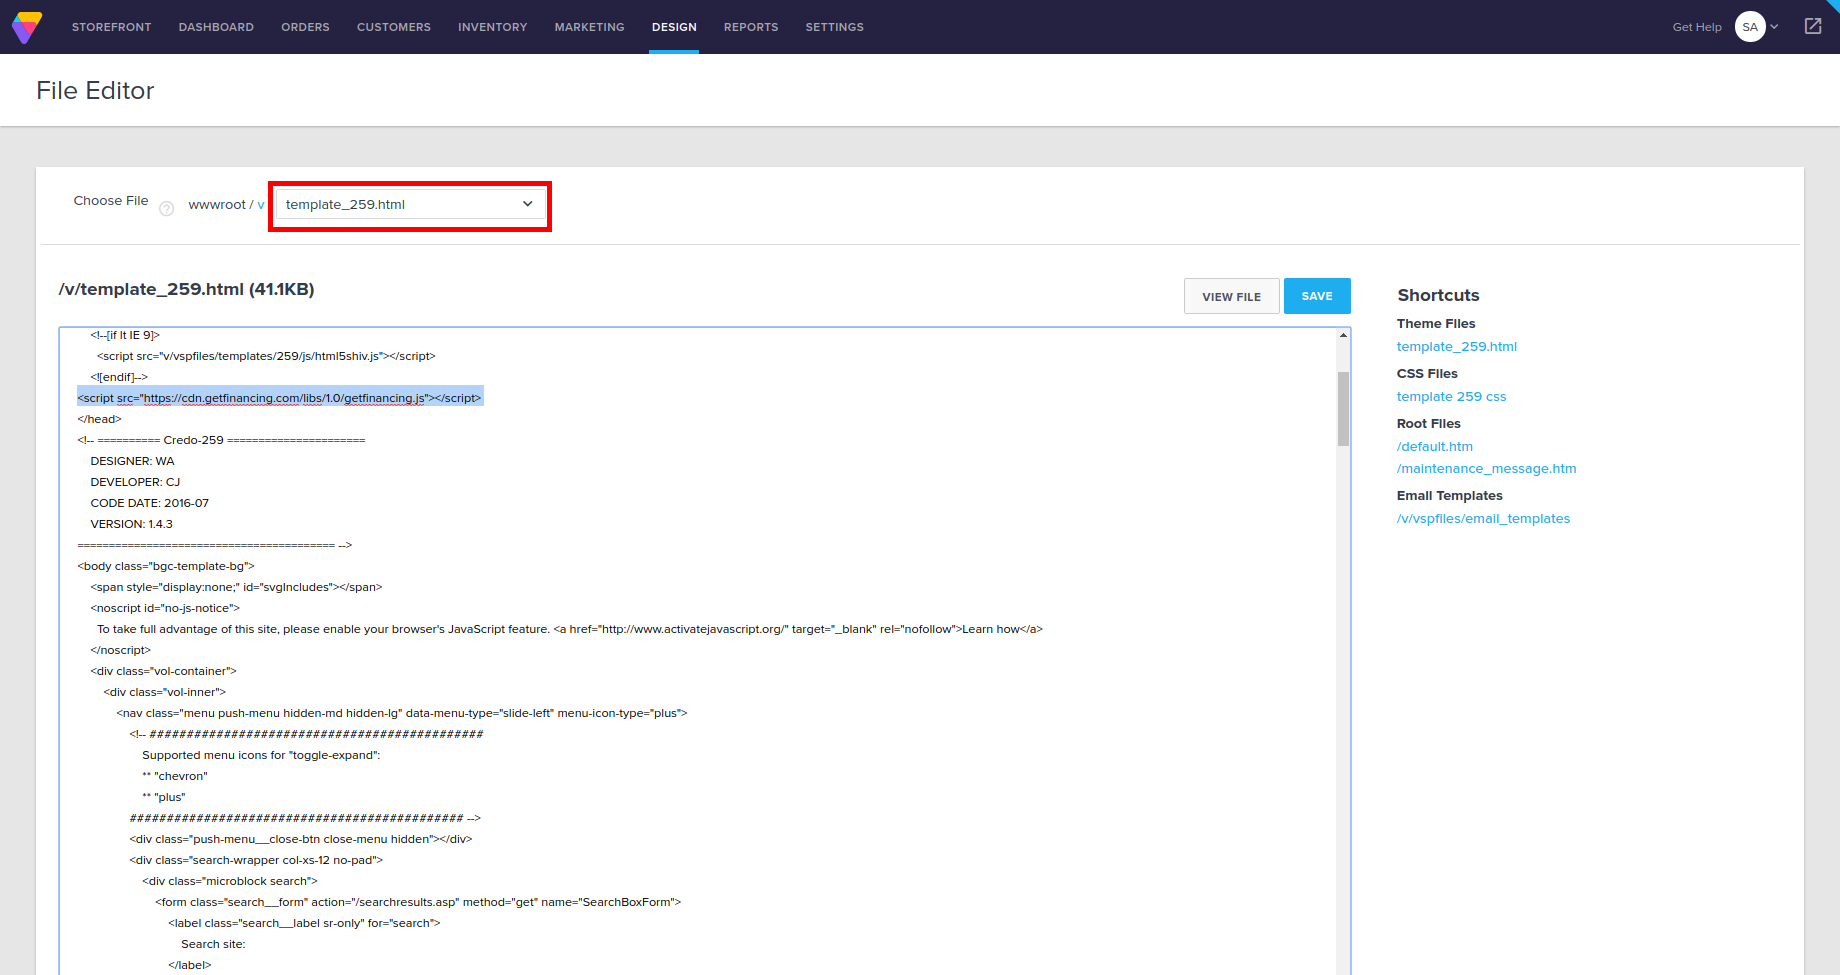Click the 'VERSION: 1.4.3' line
The width and height of the screenshot is (1840, 975).
131,524
